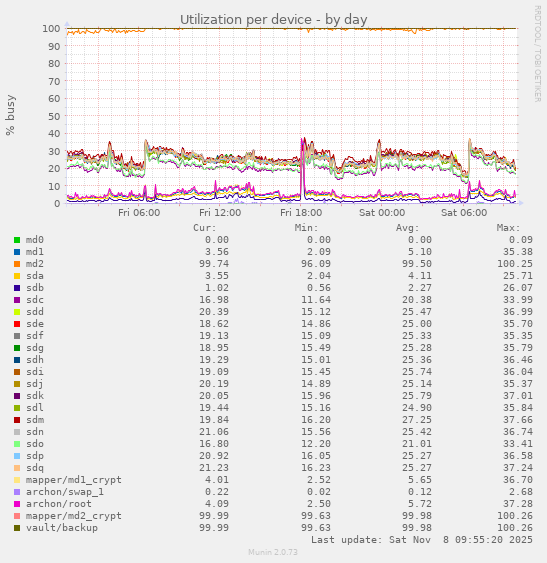This screenshot has height=563, width=547.
Task: Click the 'sde' legend label
Action: click(34, 324)
